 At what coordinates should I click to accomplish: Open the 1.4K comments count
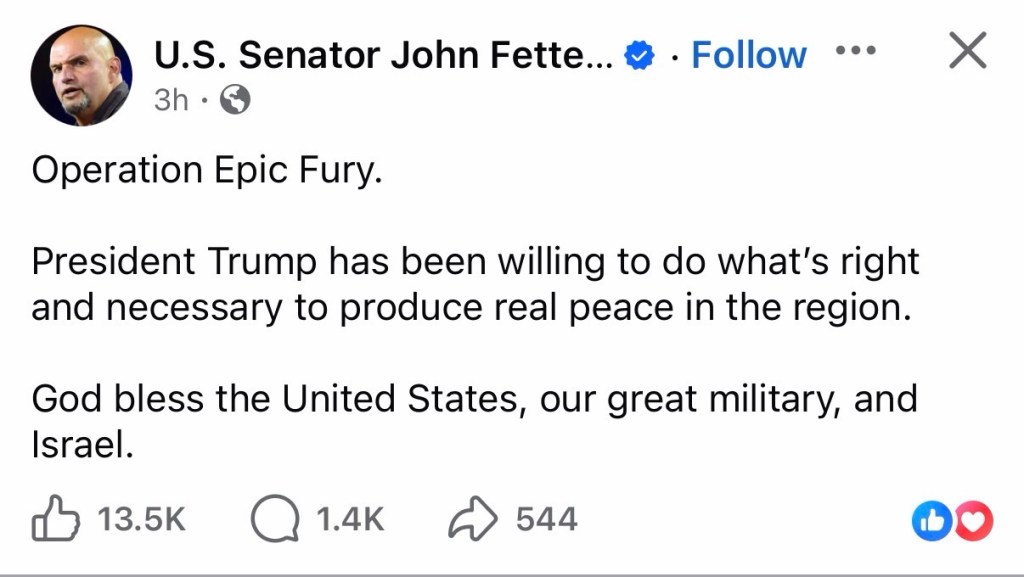click(350, 520)
